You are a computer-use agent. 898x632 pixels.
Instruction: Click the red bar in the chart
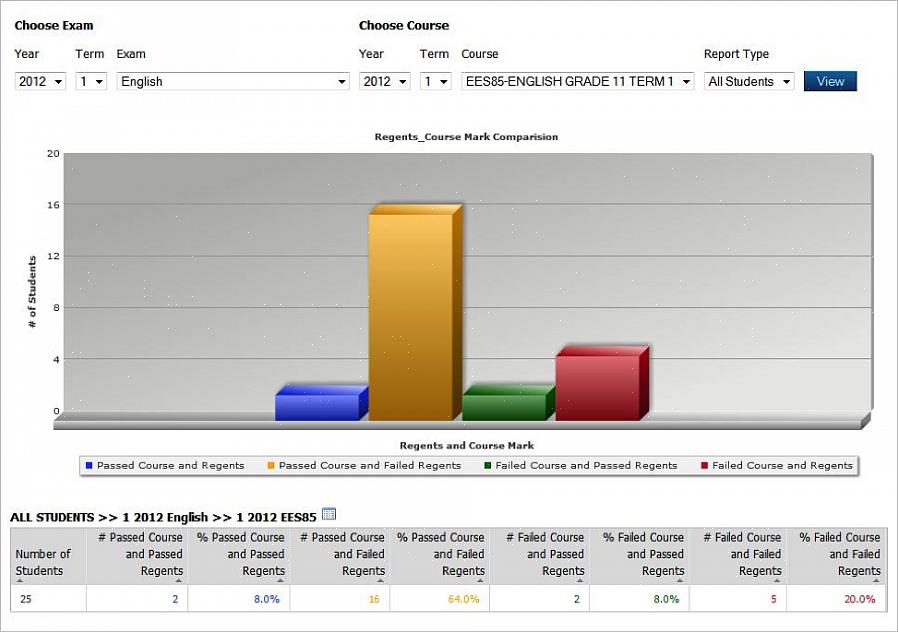point(597,387)
